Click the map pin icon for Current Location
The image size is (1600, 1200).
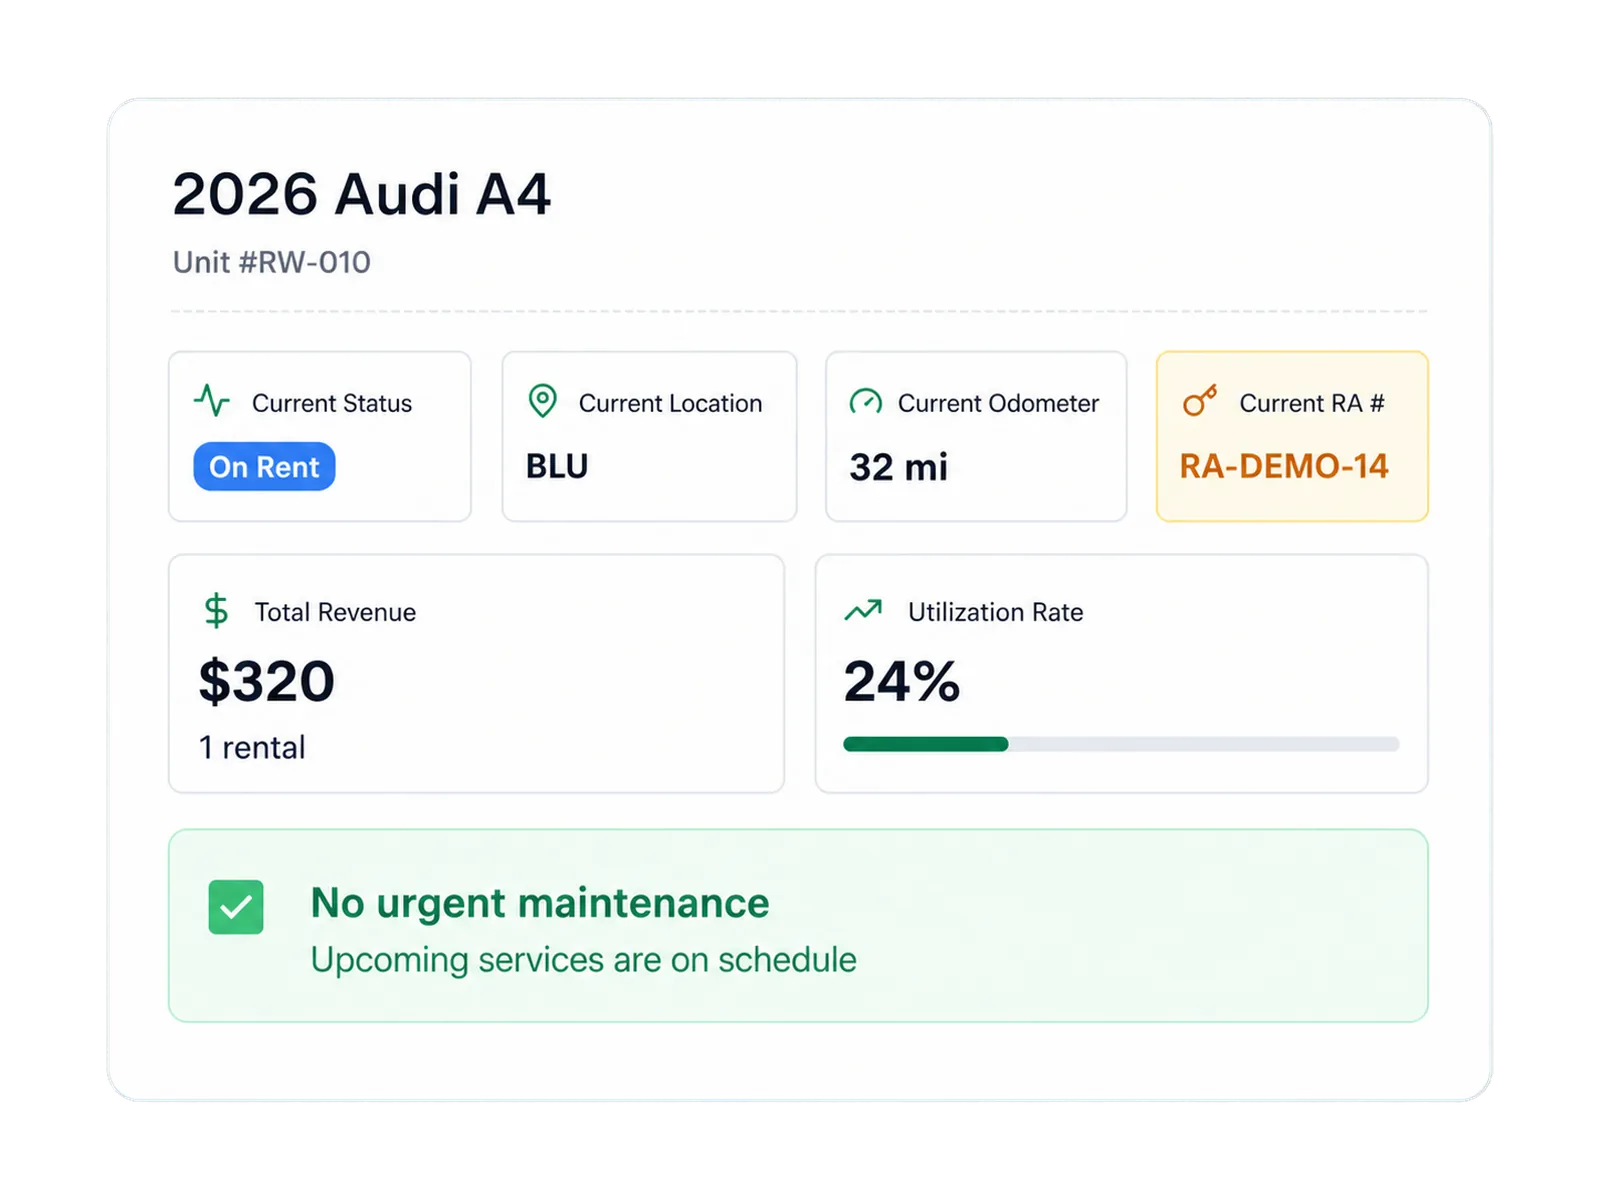pos(542,401)
